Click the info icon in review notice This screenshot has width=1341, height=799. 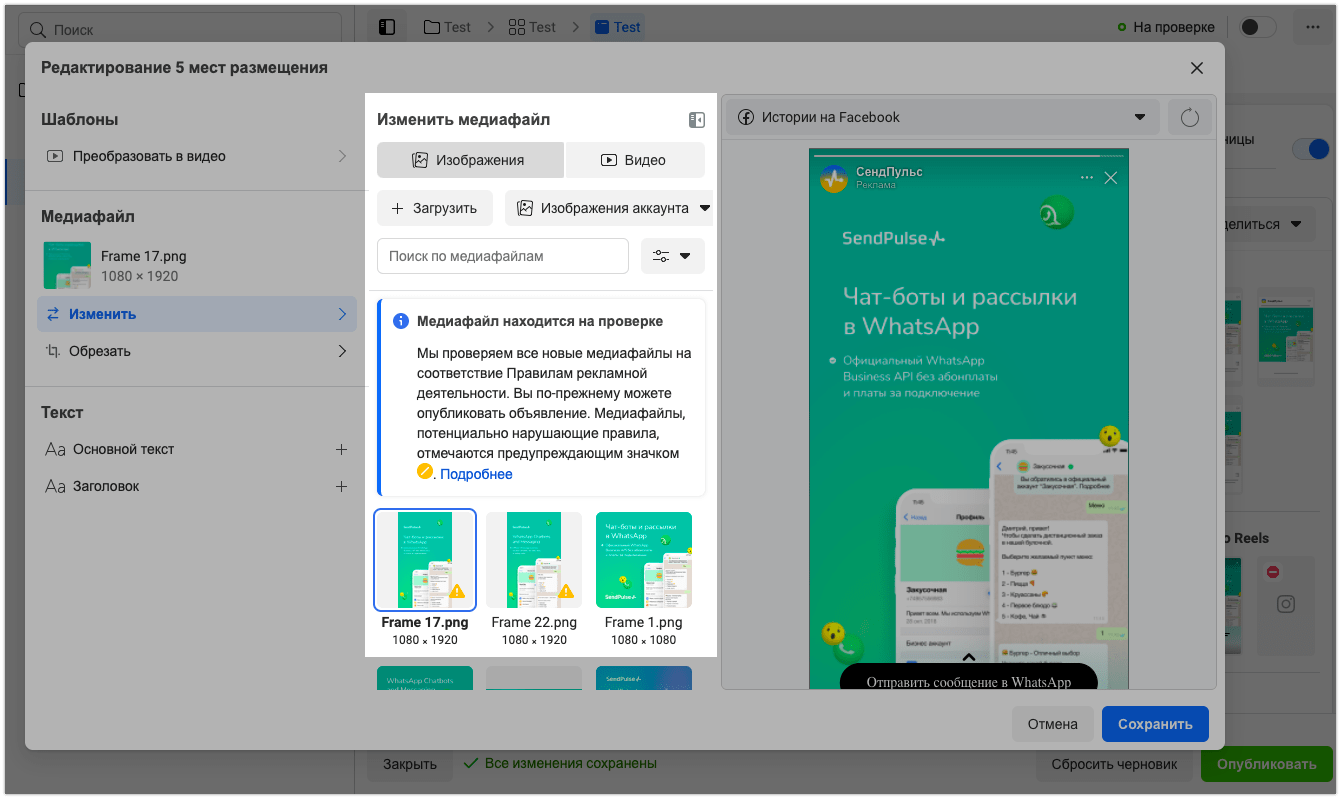click(401, 321)
